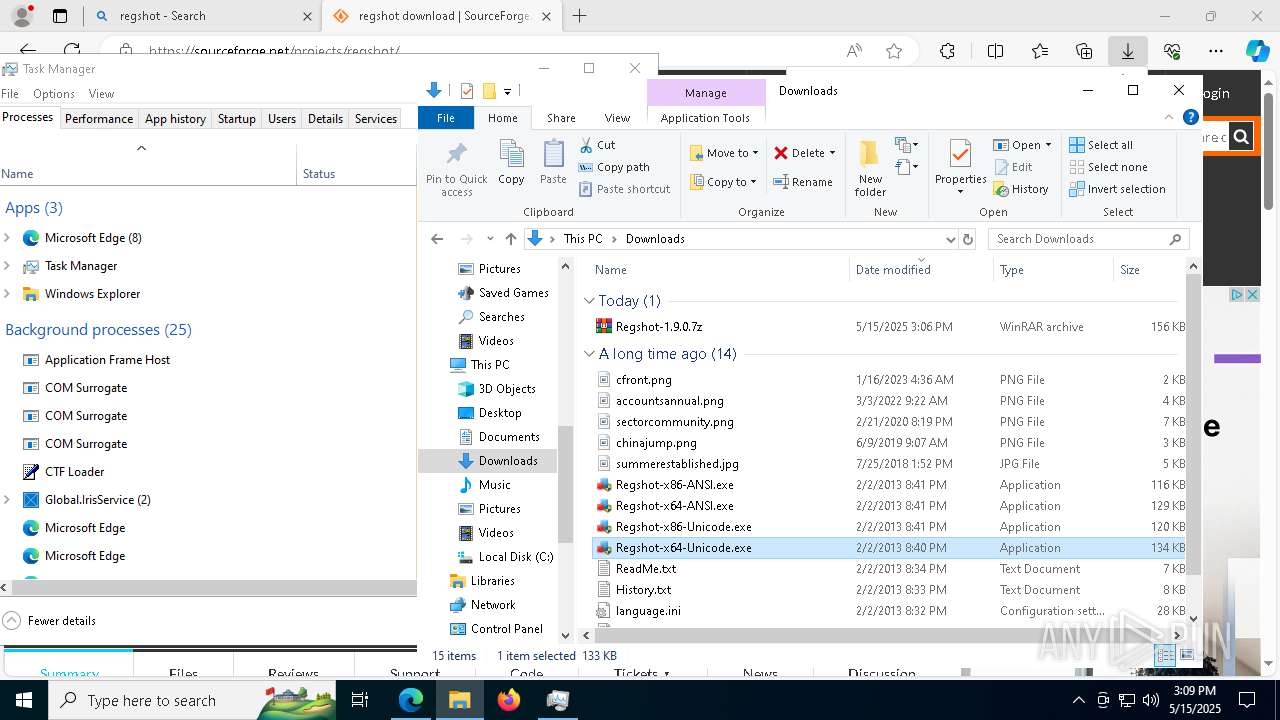Click Cut in Clipboard group
The height and width of the screenshot is (720, 1280).
click(597, 145)
